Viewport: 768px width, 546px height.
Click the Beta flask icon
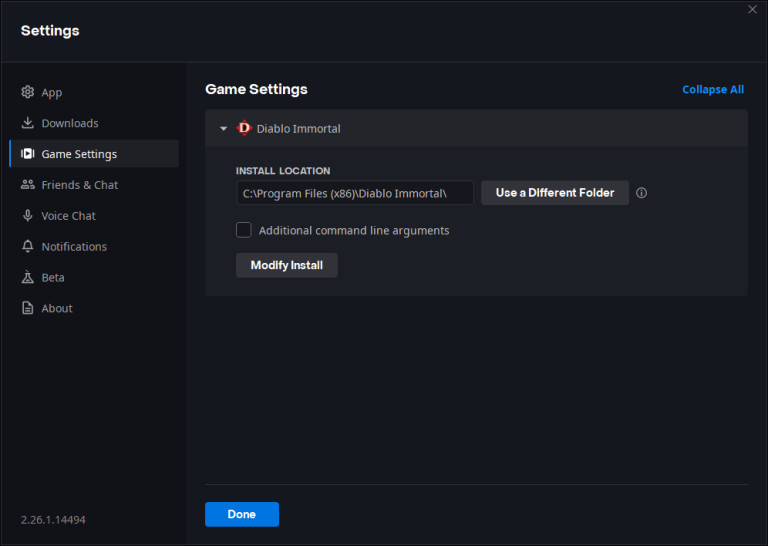[28, 278]
